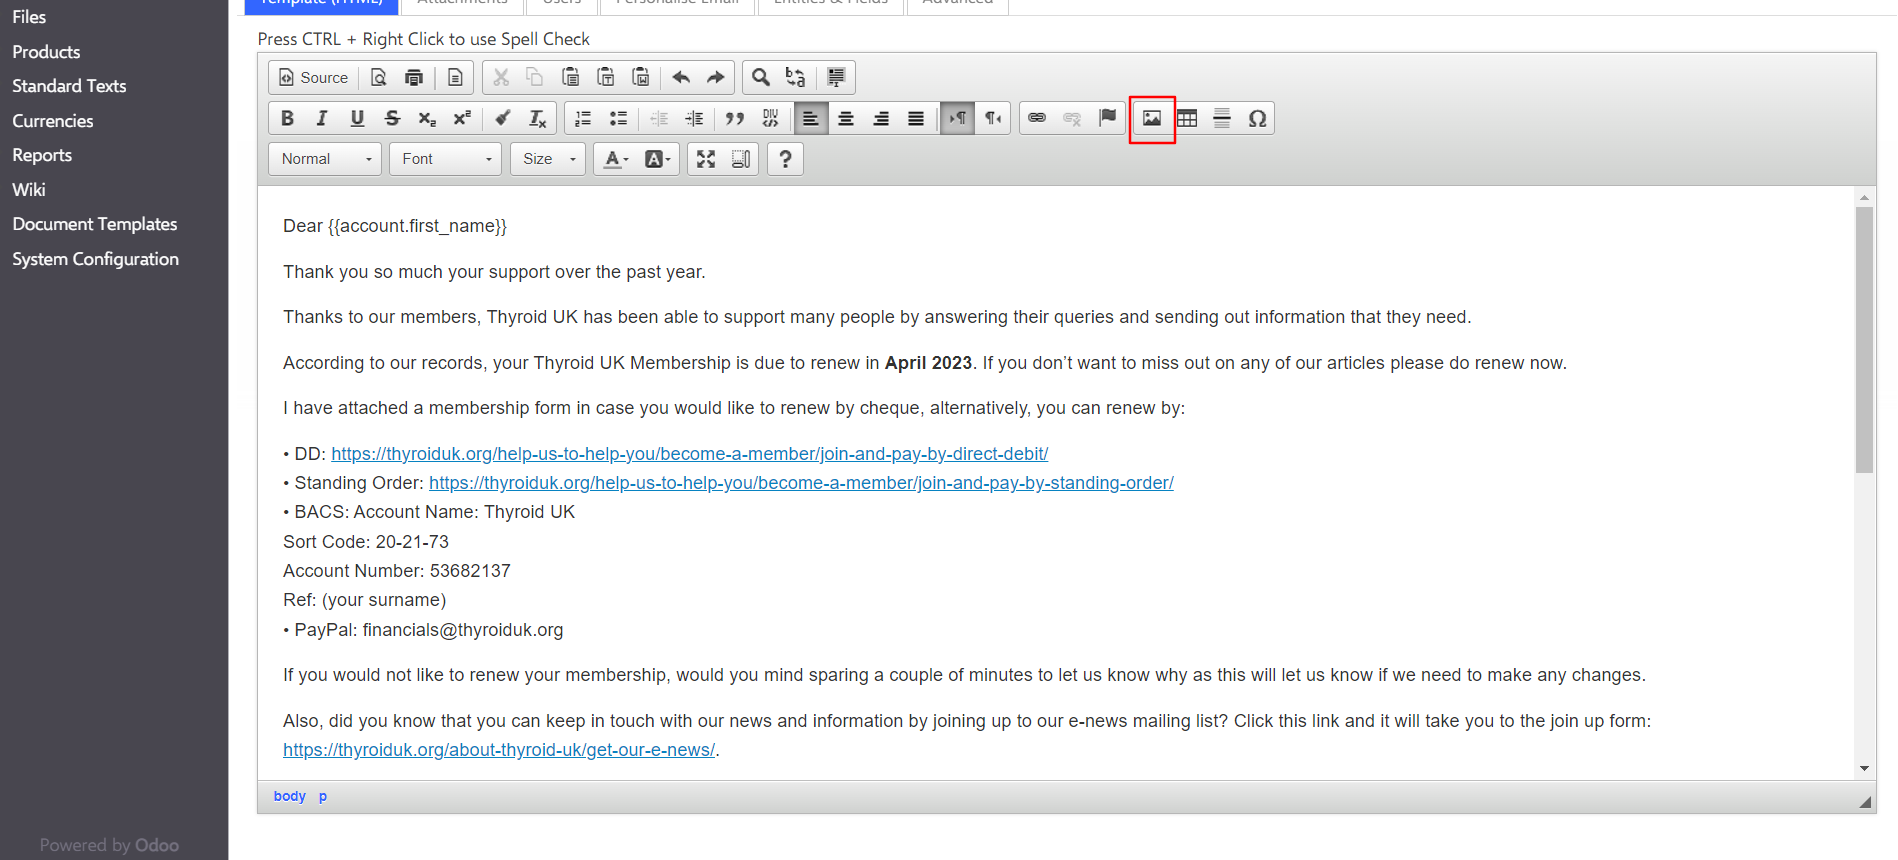Open Reports in the sidebar

click(42, 155)
